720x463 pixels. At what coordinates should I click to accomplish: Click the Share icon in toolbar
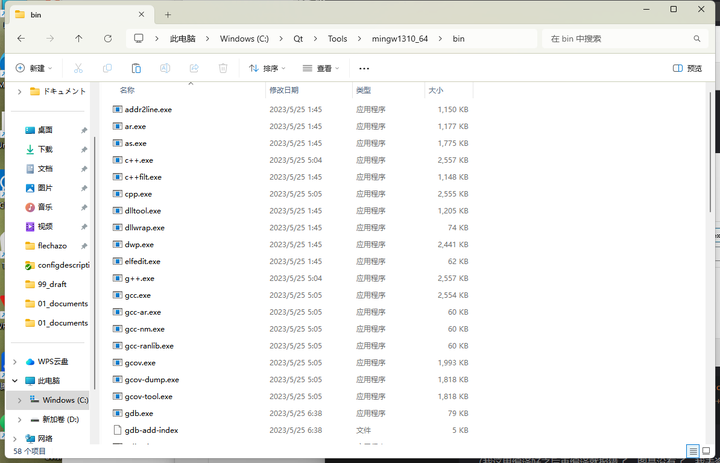click(194, 68)
